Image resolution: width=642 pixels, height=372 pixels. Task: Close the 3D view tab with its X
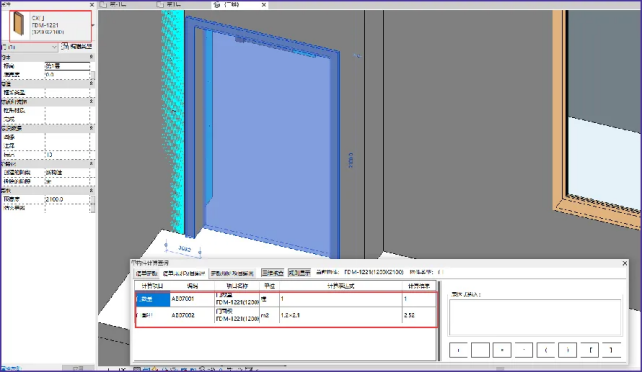coord(264,5)
